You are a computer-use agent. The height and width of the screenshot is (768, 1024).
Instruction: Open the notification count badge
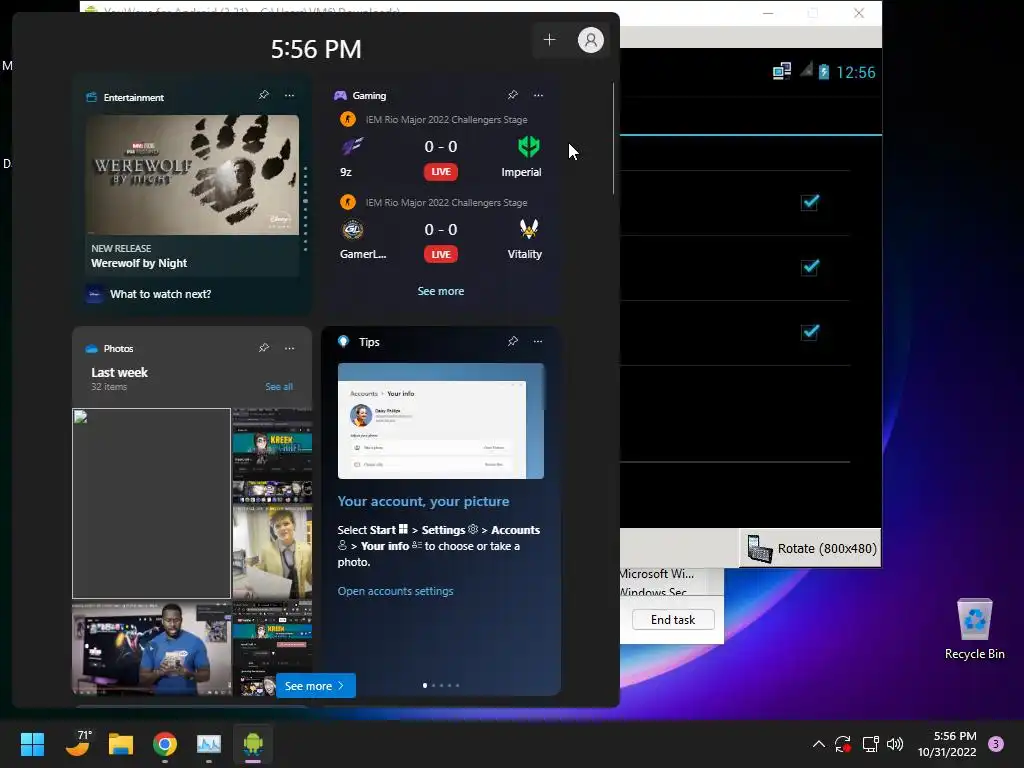(996, 744)
